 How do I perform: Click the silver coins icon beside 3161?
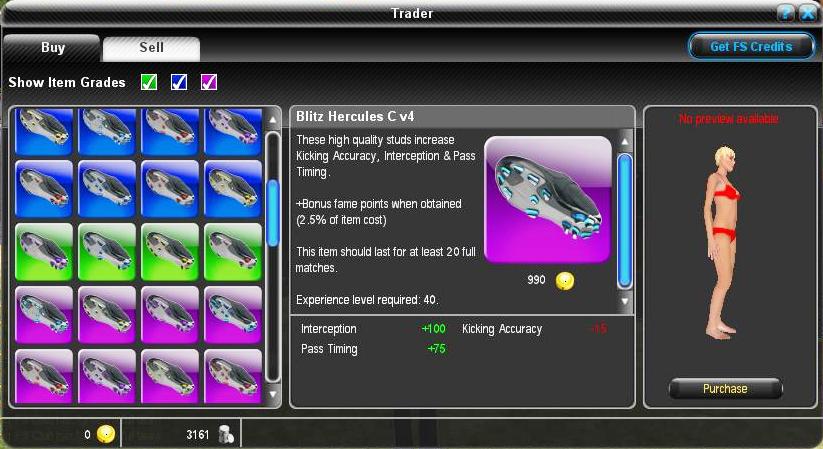(x=226, y=435)
